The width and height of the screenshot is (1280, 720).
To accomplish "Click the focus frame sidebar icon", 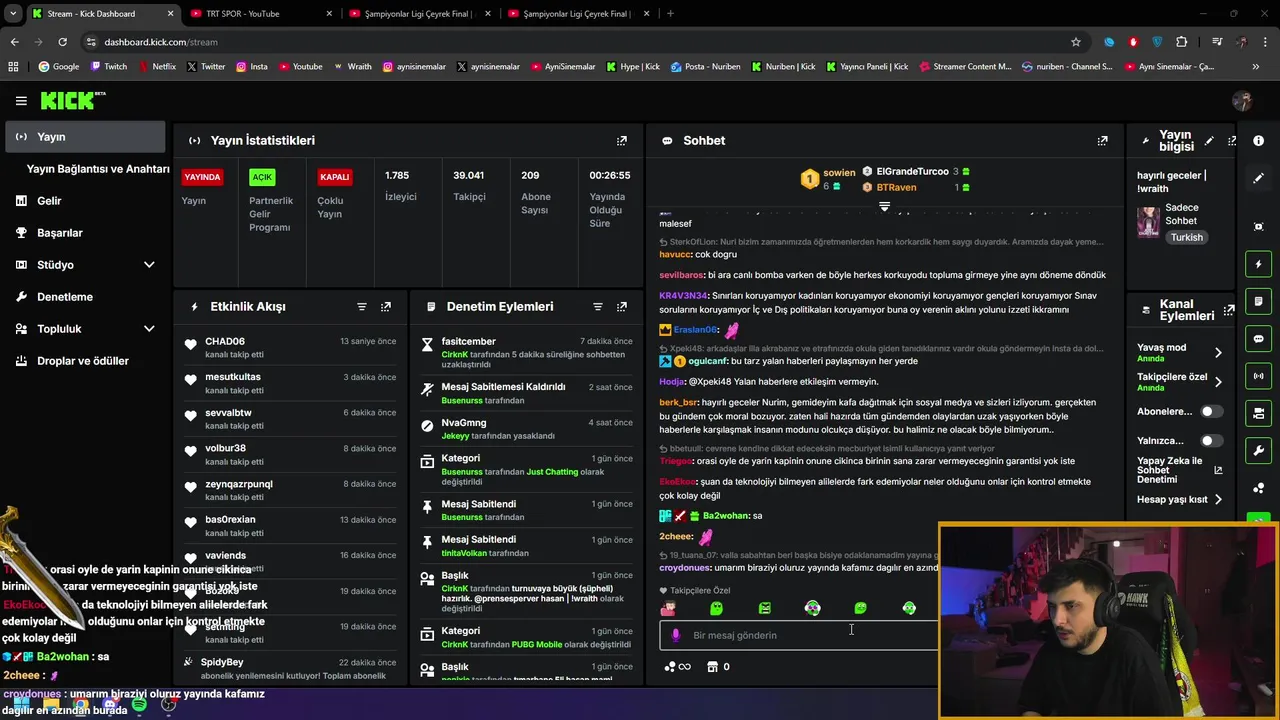I will point(1259,227).
